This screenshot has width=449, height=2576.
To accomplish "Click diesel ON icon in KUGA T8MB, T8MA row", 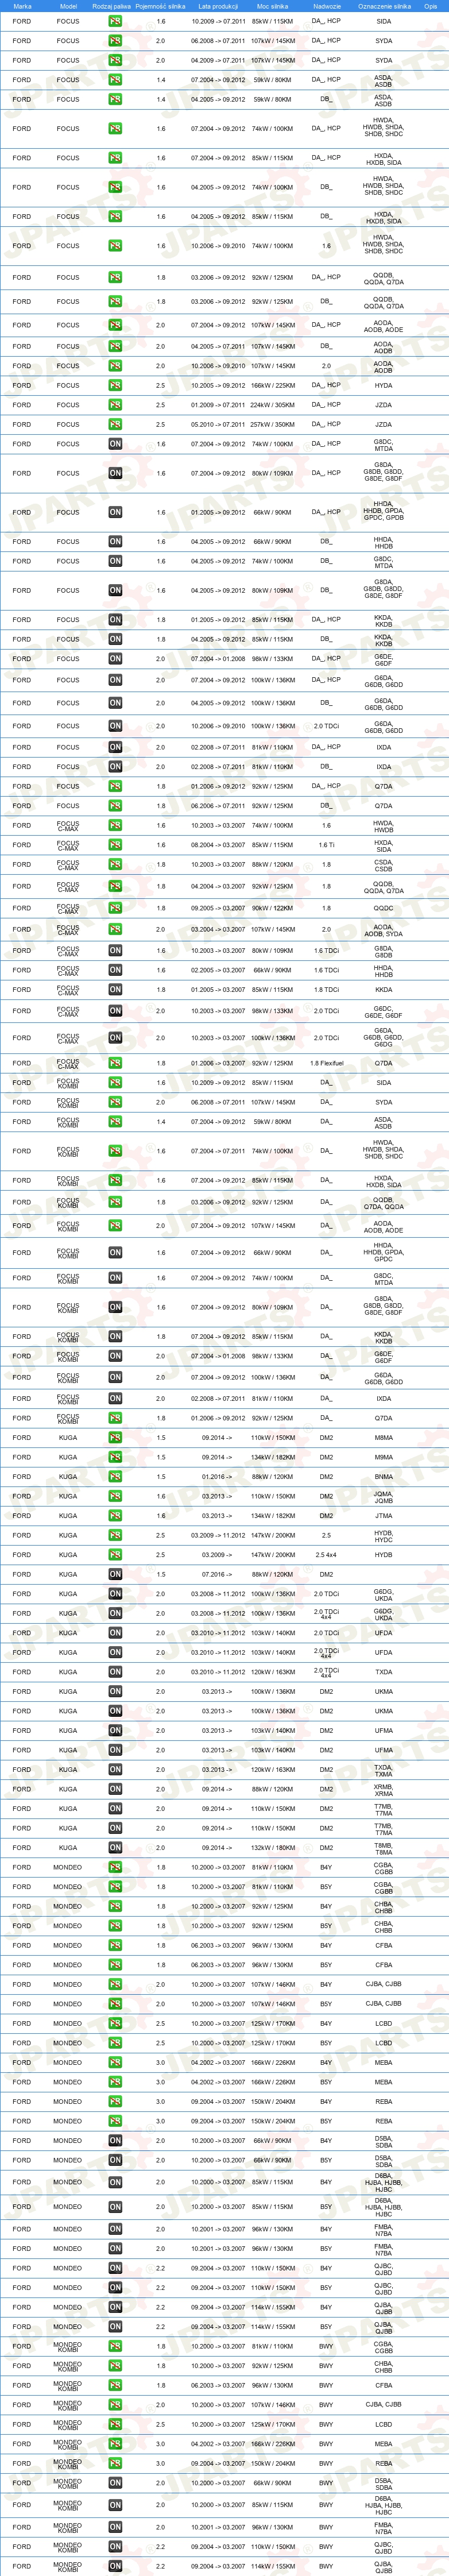I will tap(115, 1848).
